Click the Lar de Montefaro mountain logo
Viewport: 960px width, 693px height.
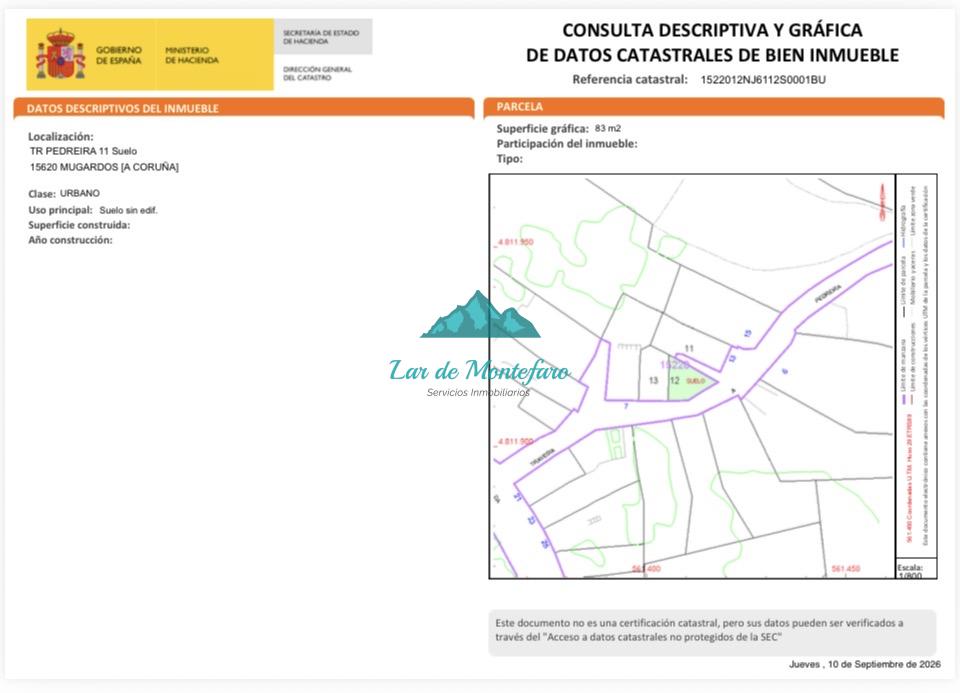tap(481, 315)
